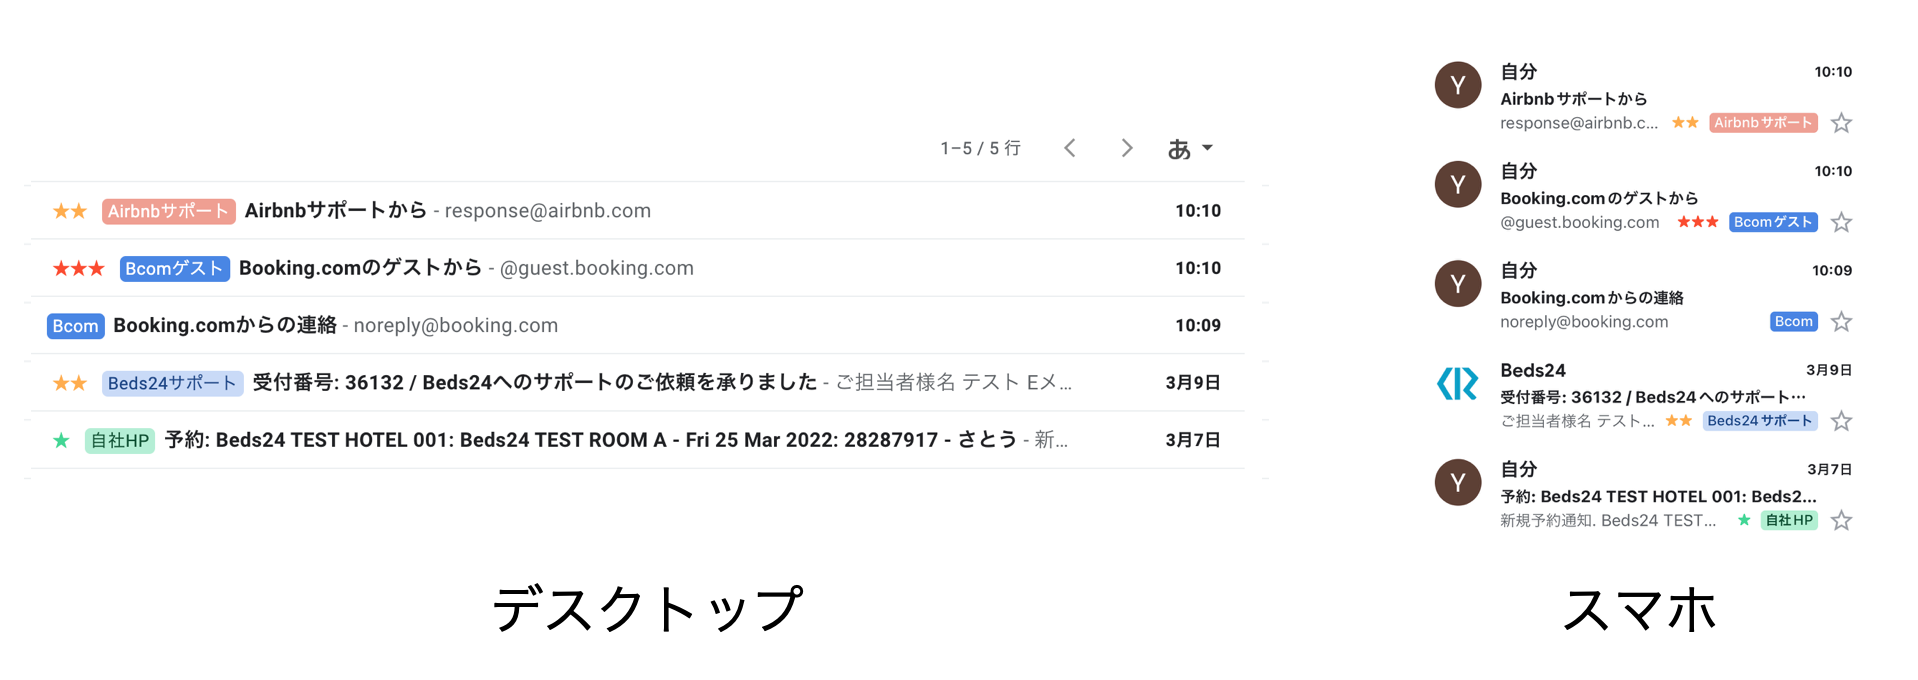Click the green star on 自社HP row
Screen dimensions: 1918x680
pyautogui.click(x=62, y=440)
